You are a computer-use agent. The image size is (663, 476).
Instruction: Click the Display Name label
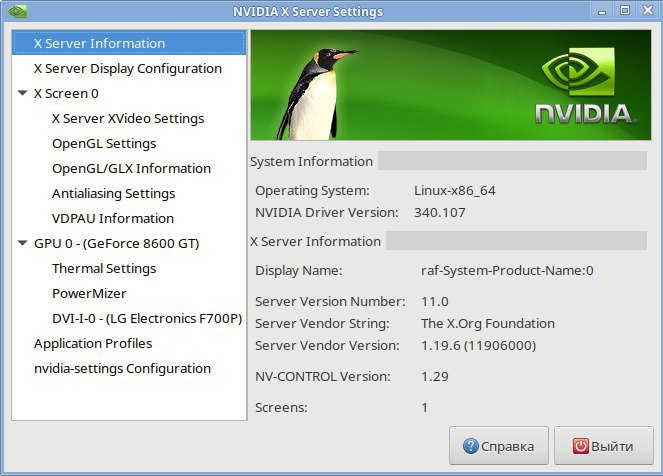click(299, 270)
